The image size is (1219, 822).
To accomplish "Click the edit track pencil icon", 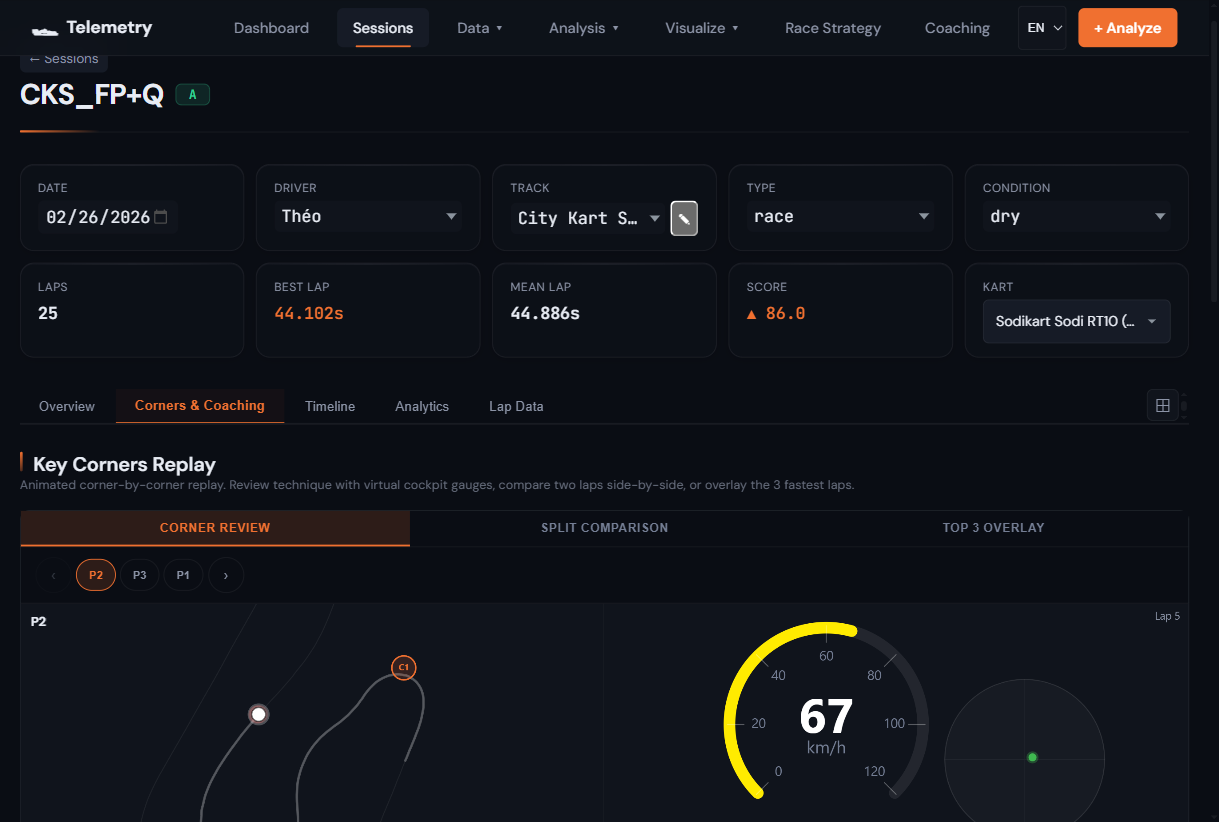I will point(684,218).
